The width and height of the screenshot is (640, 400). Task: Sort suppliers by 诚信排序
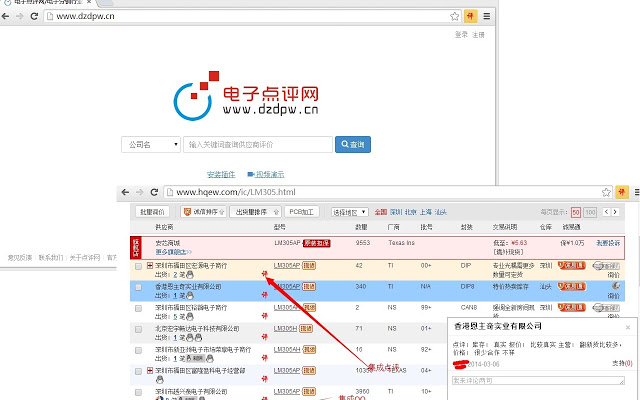(204, 212)
